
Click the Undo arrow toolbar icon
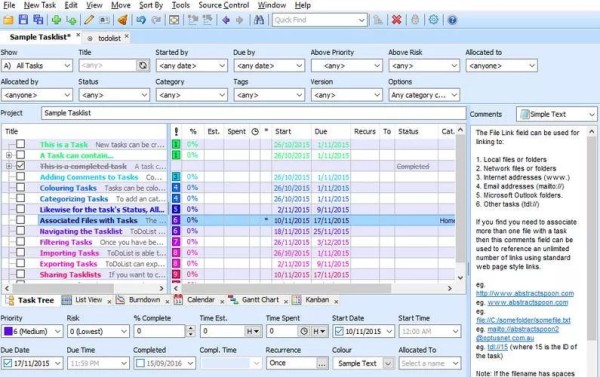[141, 20]
